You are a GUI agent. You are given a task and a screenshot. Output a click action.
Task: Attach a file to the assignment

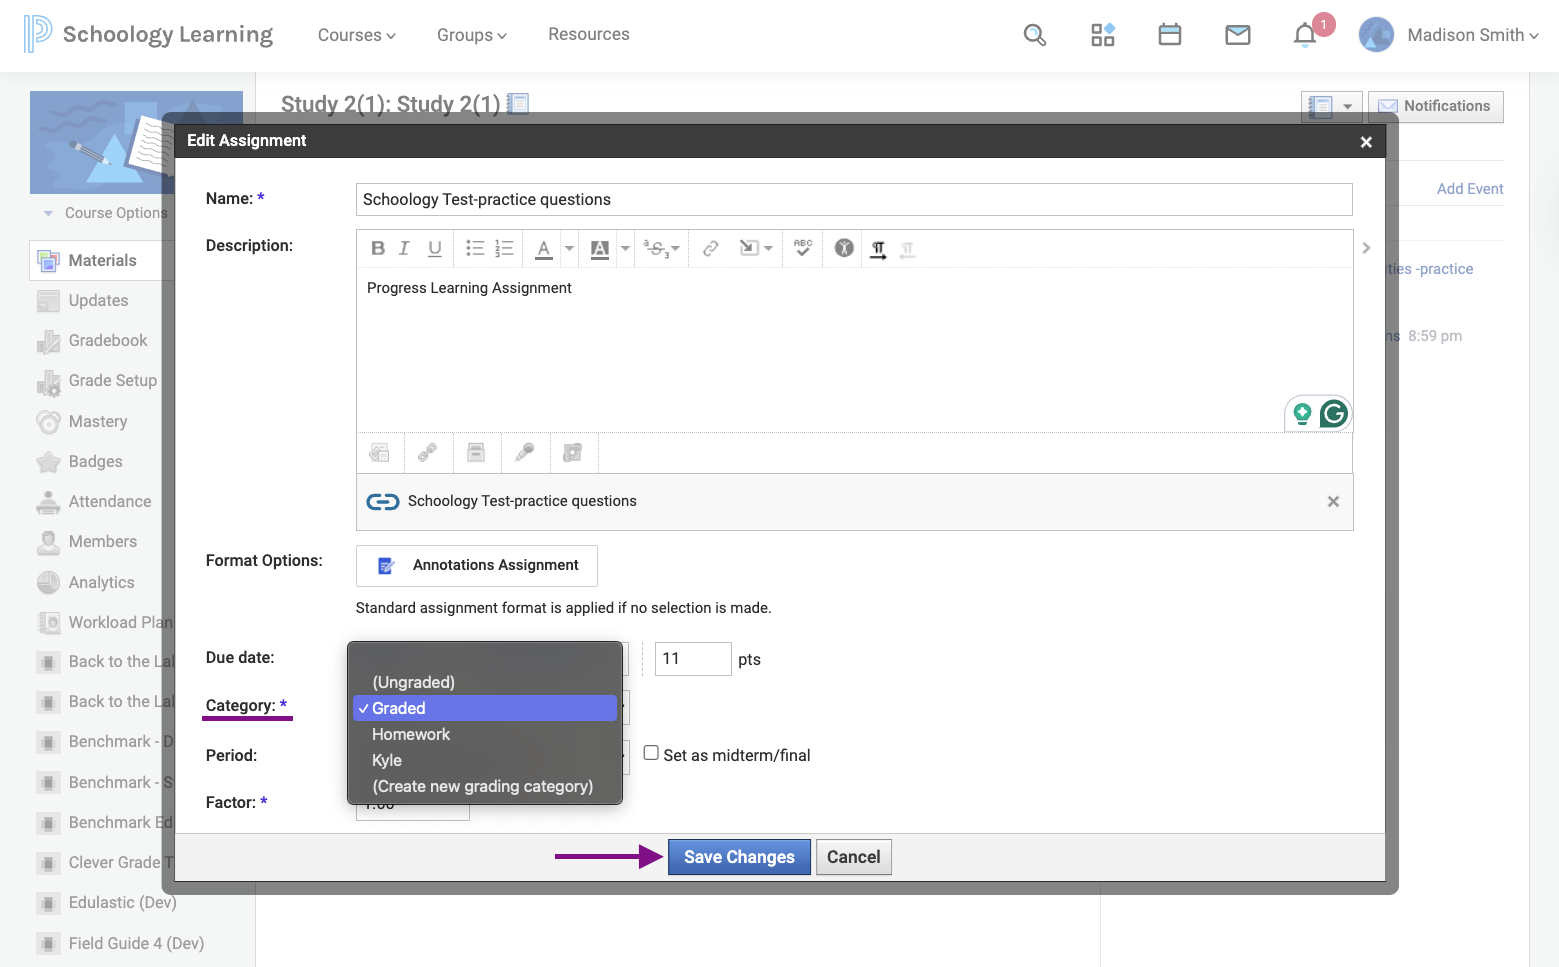pos(380,453)
